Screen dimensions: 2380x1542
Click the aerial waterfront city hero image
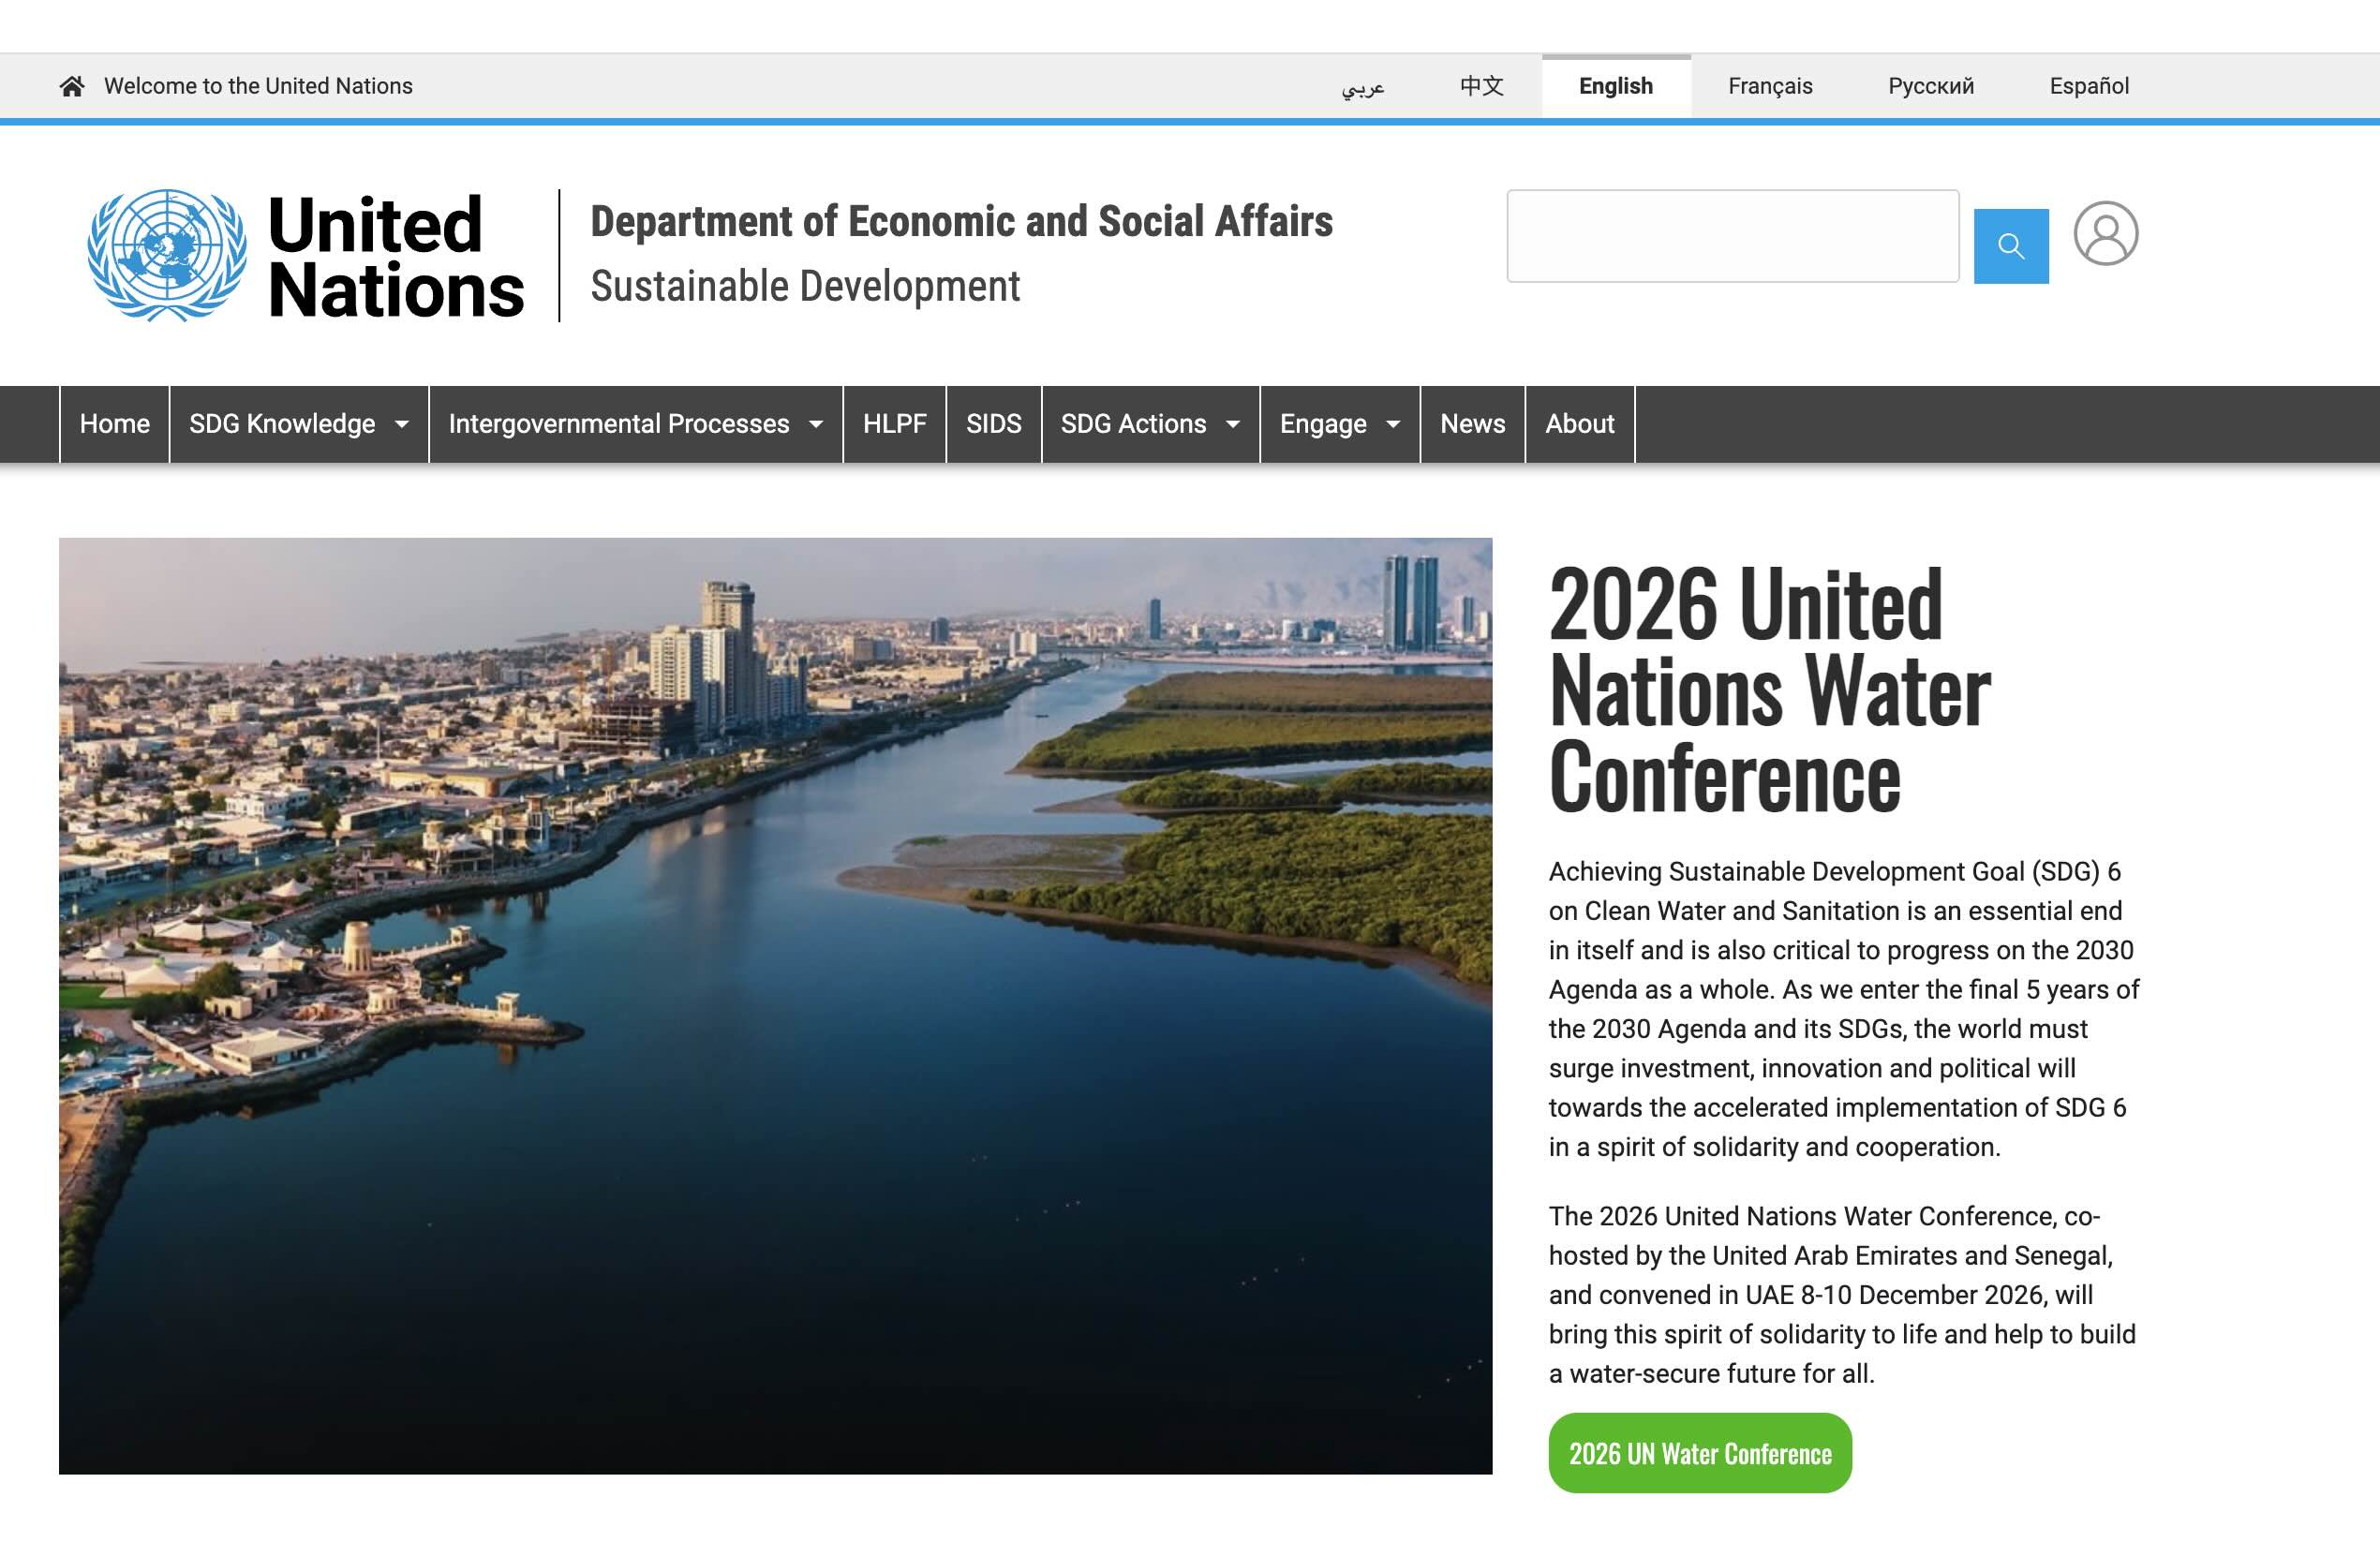point(775,1005)
